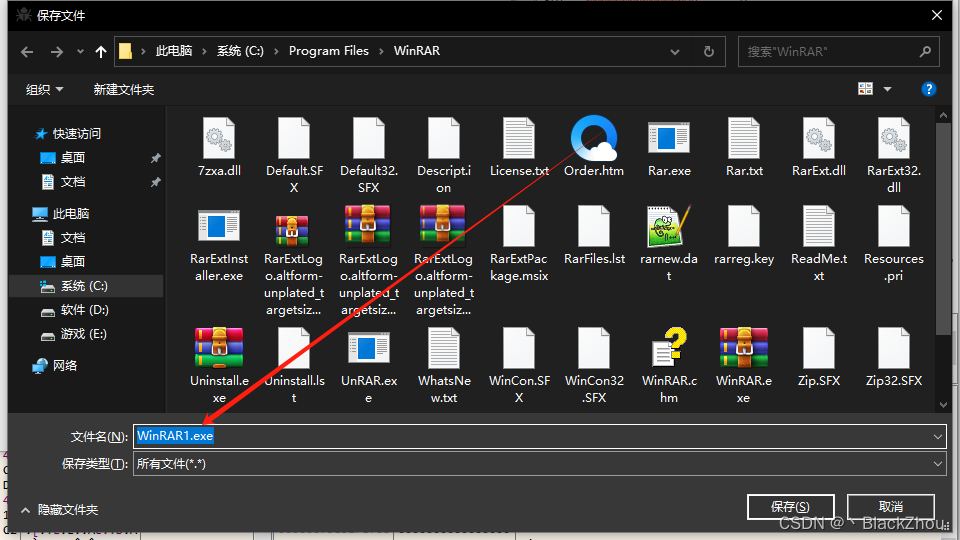Select the RarExt32.dll file
The width and height of the screenshot is (960, 540).
click(x=894, y=156)
